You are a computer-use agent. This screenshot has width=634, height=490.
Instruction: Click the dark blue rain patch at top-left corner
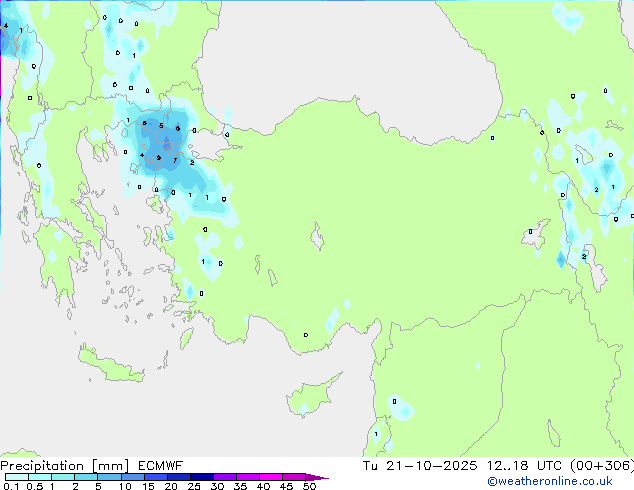[x=10, y=38]
